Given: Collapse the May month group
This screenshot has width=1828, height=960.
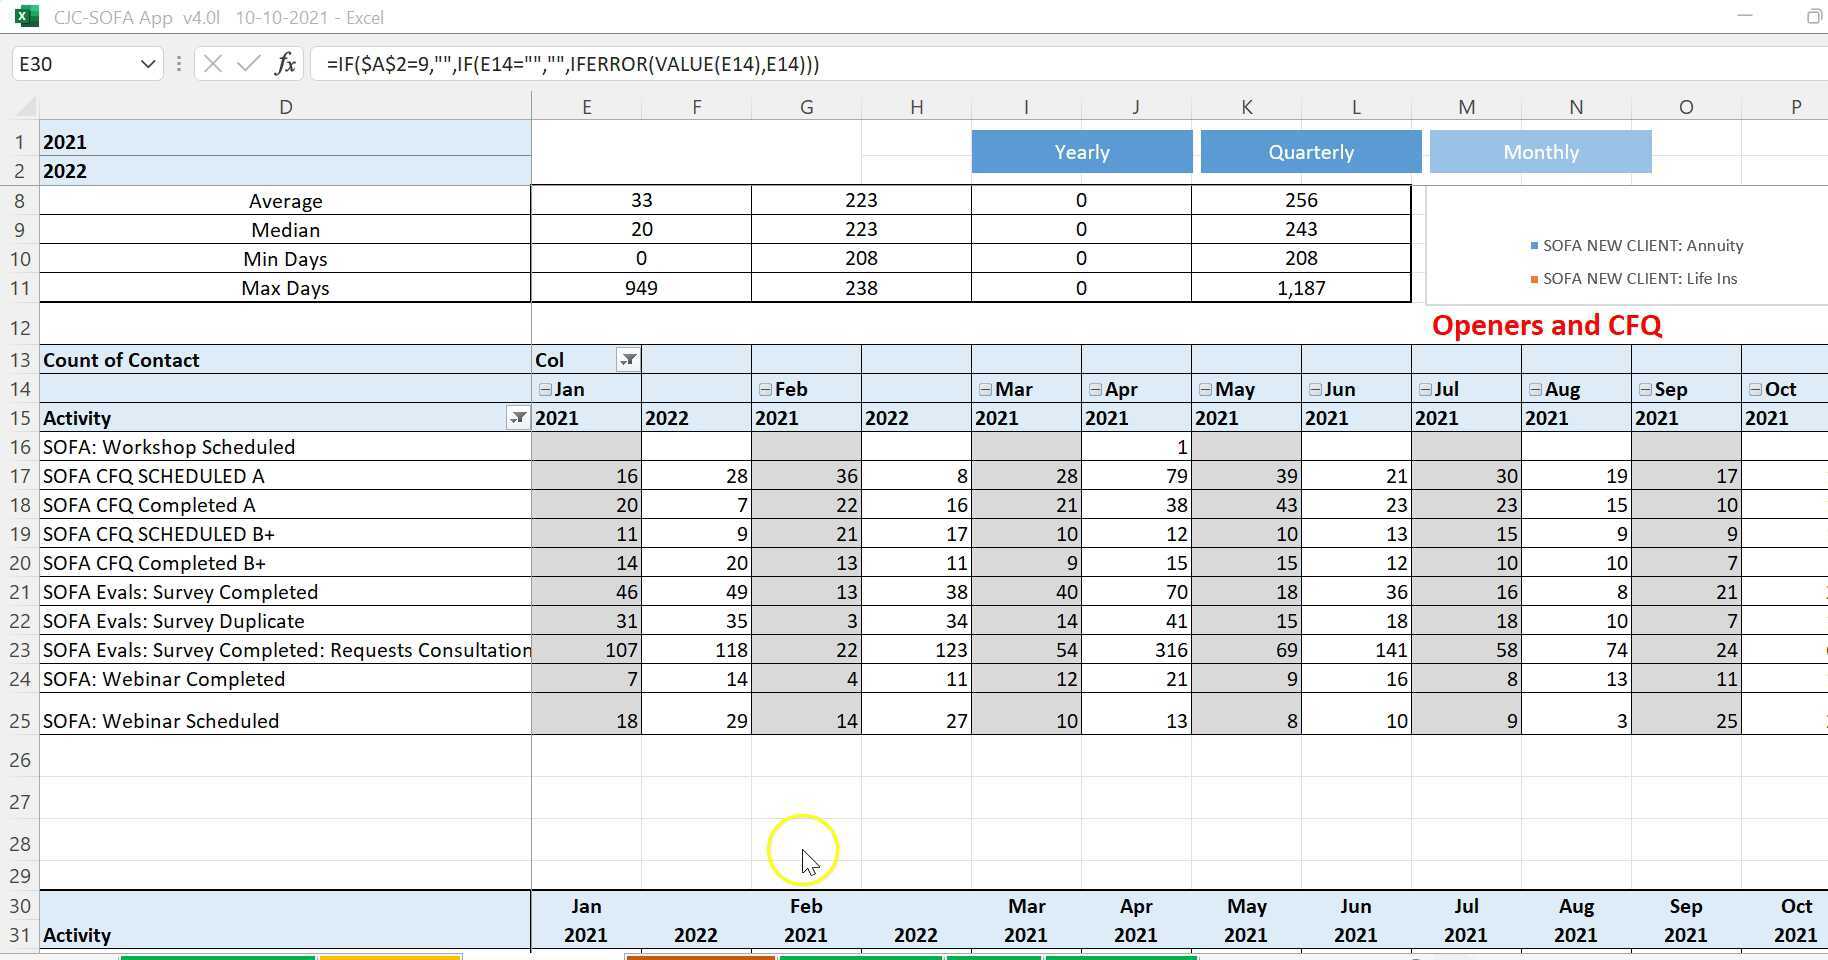Looking at the screenshot, I should [1205, 389].
